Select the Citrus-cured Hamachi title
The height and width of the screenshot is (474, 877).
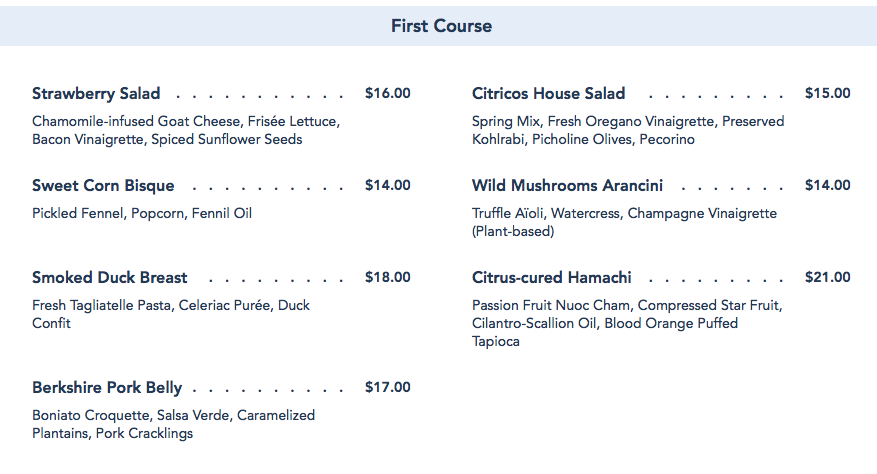click(x=552, y=278)
